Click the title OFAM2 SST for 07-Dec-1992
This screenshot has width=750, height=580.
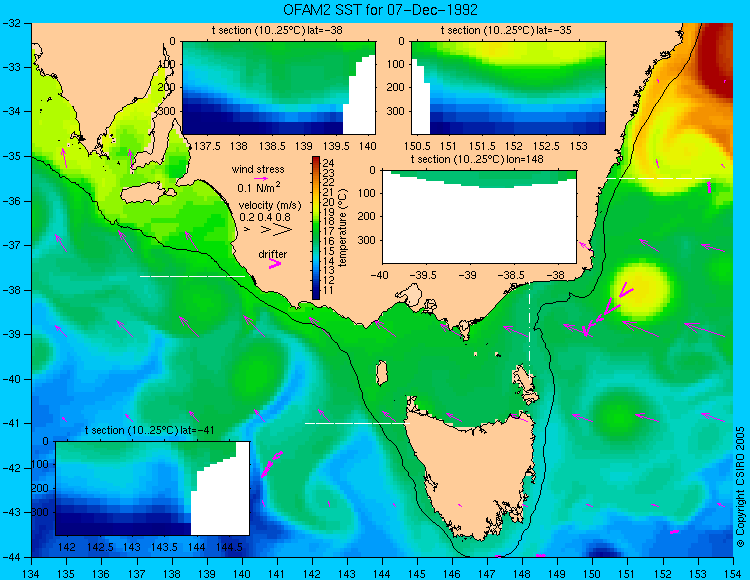pyautogui.click(x=380, y=9)
